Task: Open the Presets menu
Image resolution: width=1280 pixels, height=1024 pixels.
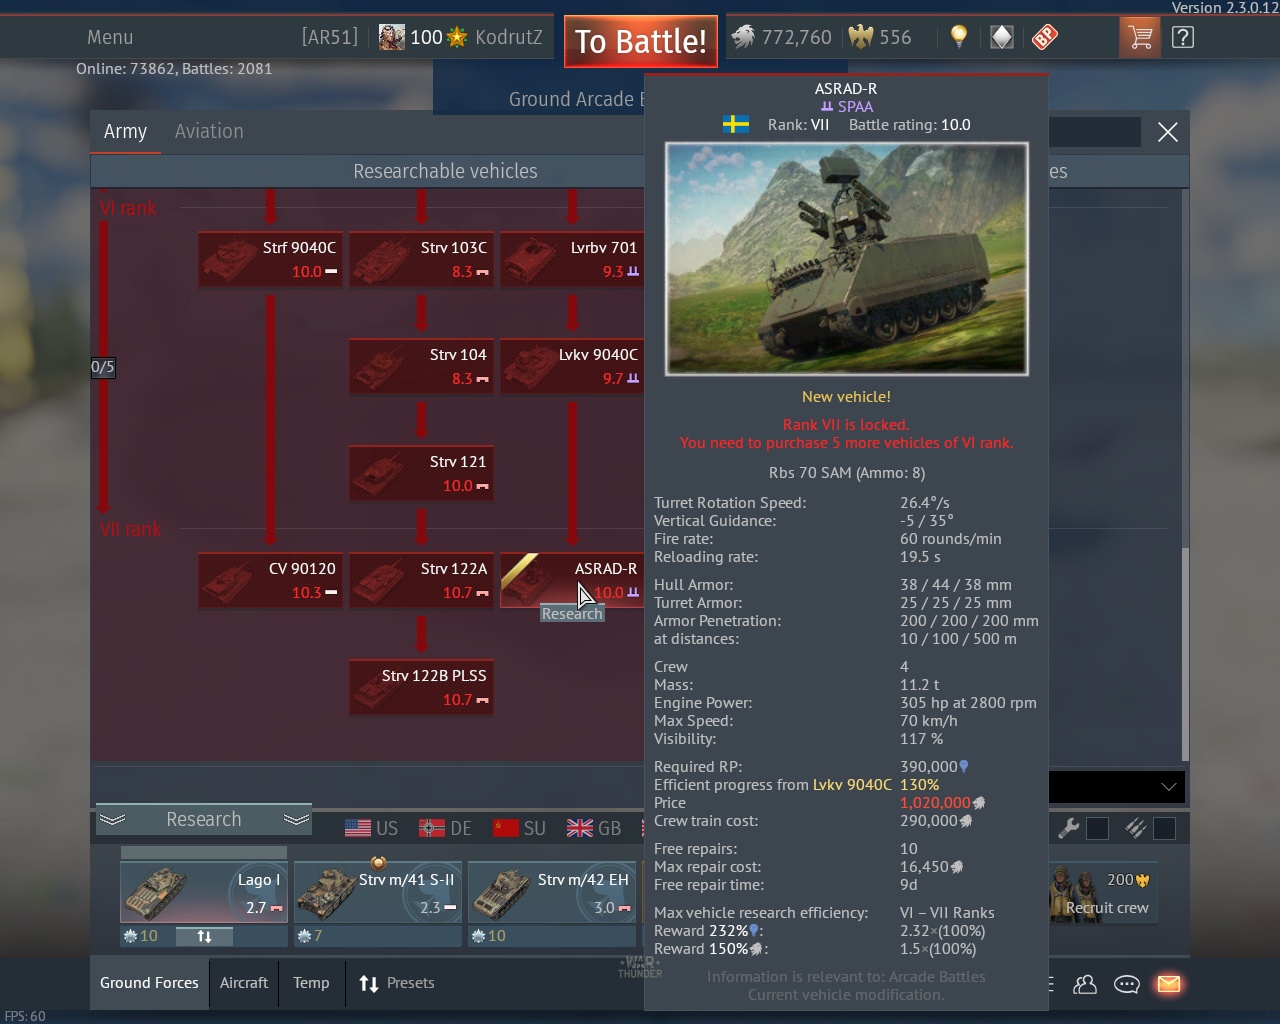Action: click(397, 983)
